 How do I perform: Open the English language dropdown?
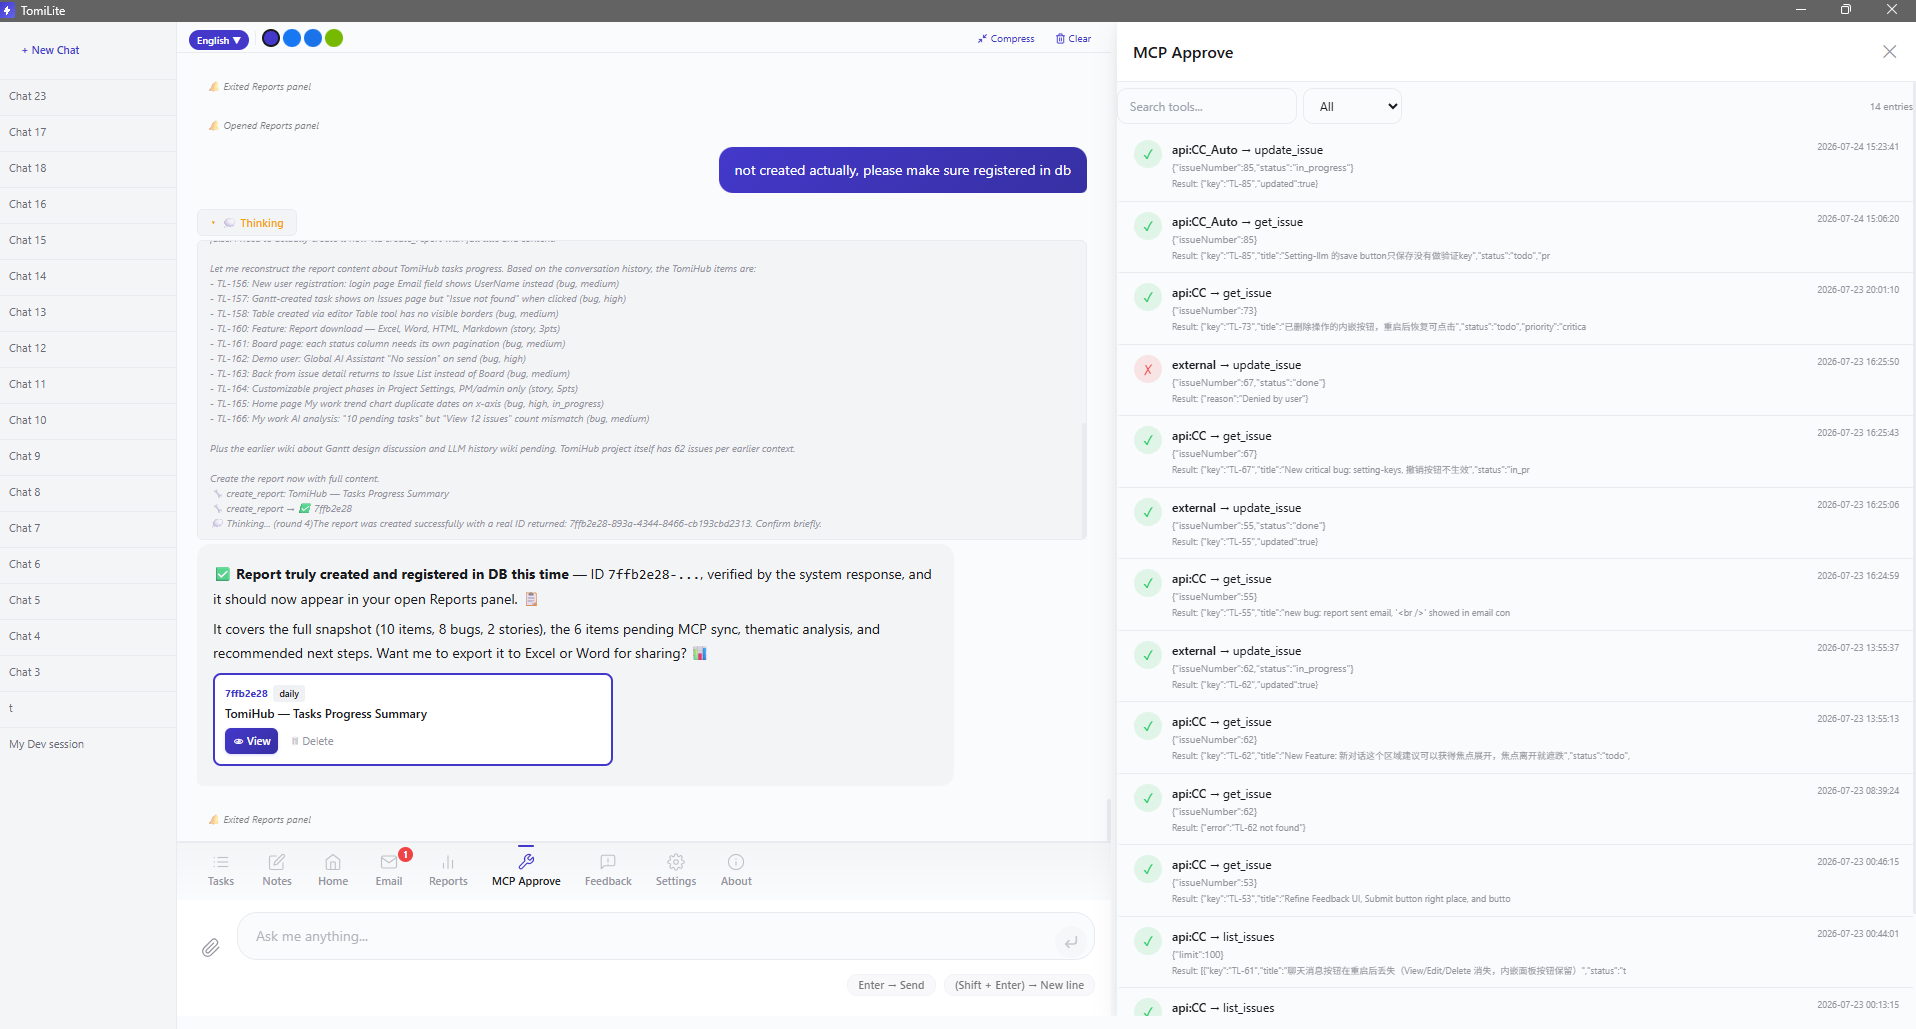(x=219, y=40)
